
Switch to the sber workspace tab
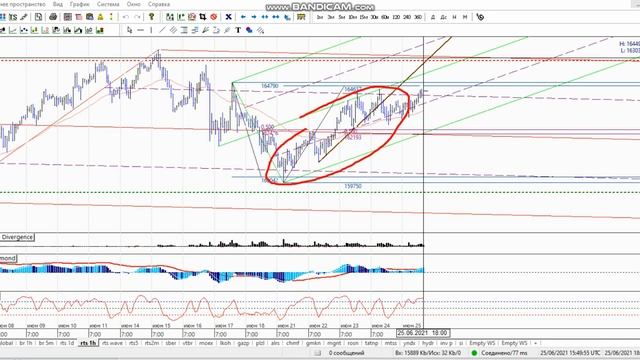tap(171, 343)
